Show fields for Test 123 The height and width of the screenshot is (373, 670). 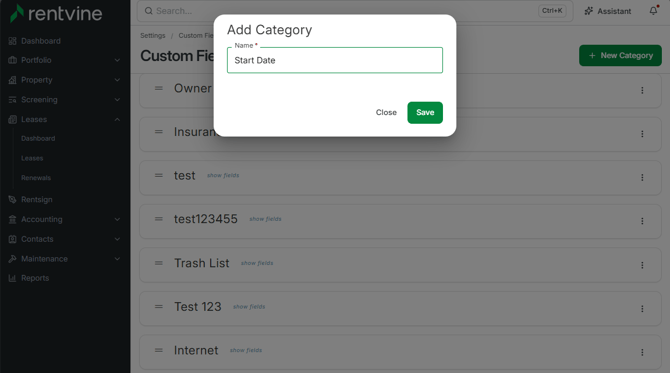point(249,306)
